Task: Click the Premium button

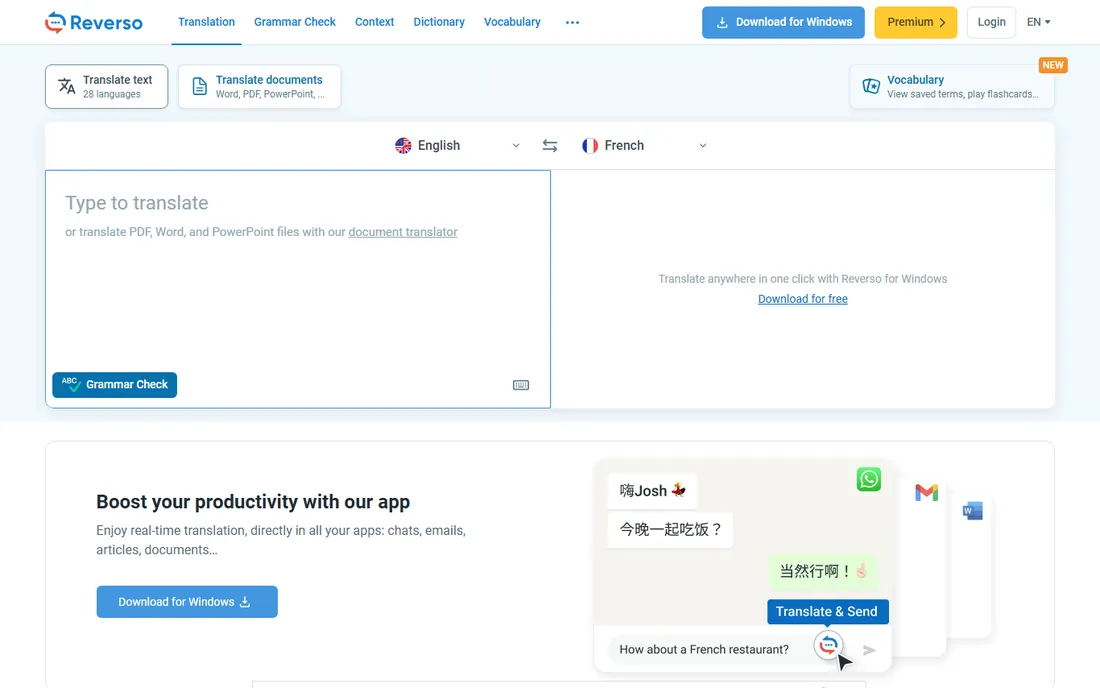Action: 915,22
